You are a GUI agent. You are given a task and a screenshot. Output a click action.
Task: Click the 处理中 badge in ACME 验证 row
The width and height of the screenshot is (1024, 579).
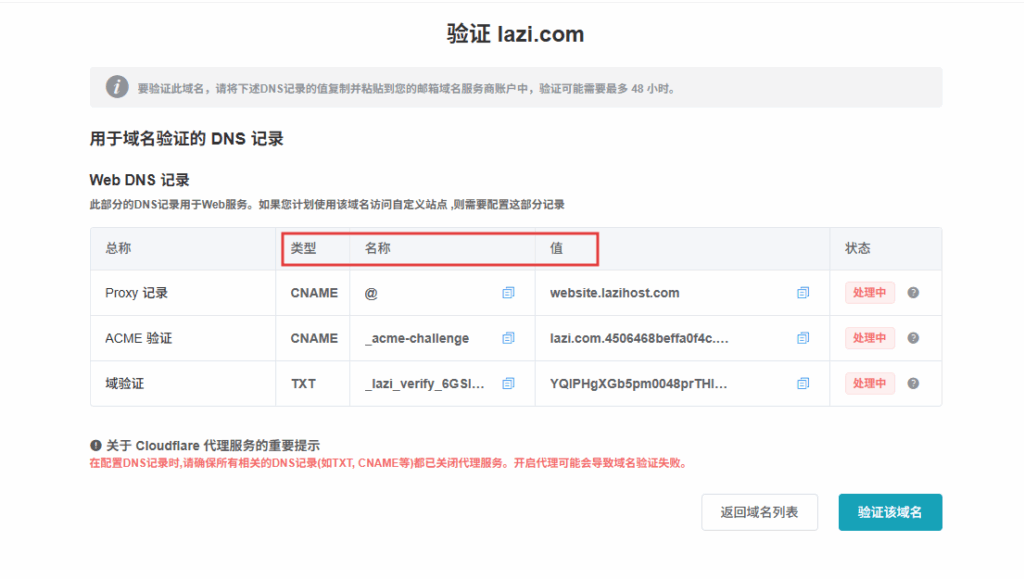pos(869,338)
